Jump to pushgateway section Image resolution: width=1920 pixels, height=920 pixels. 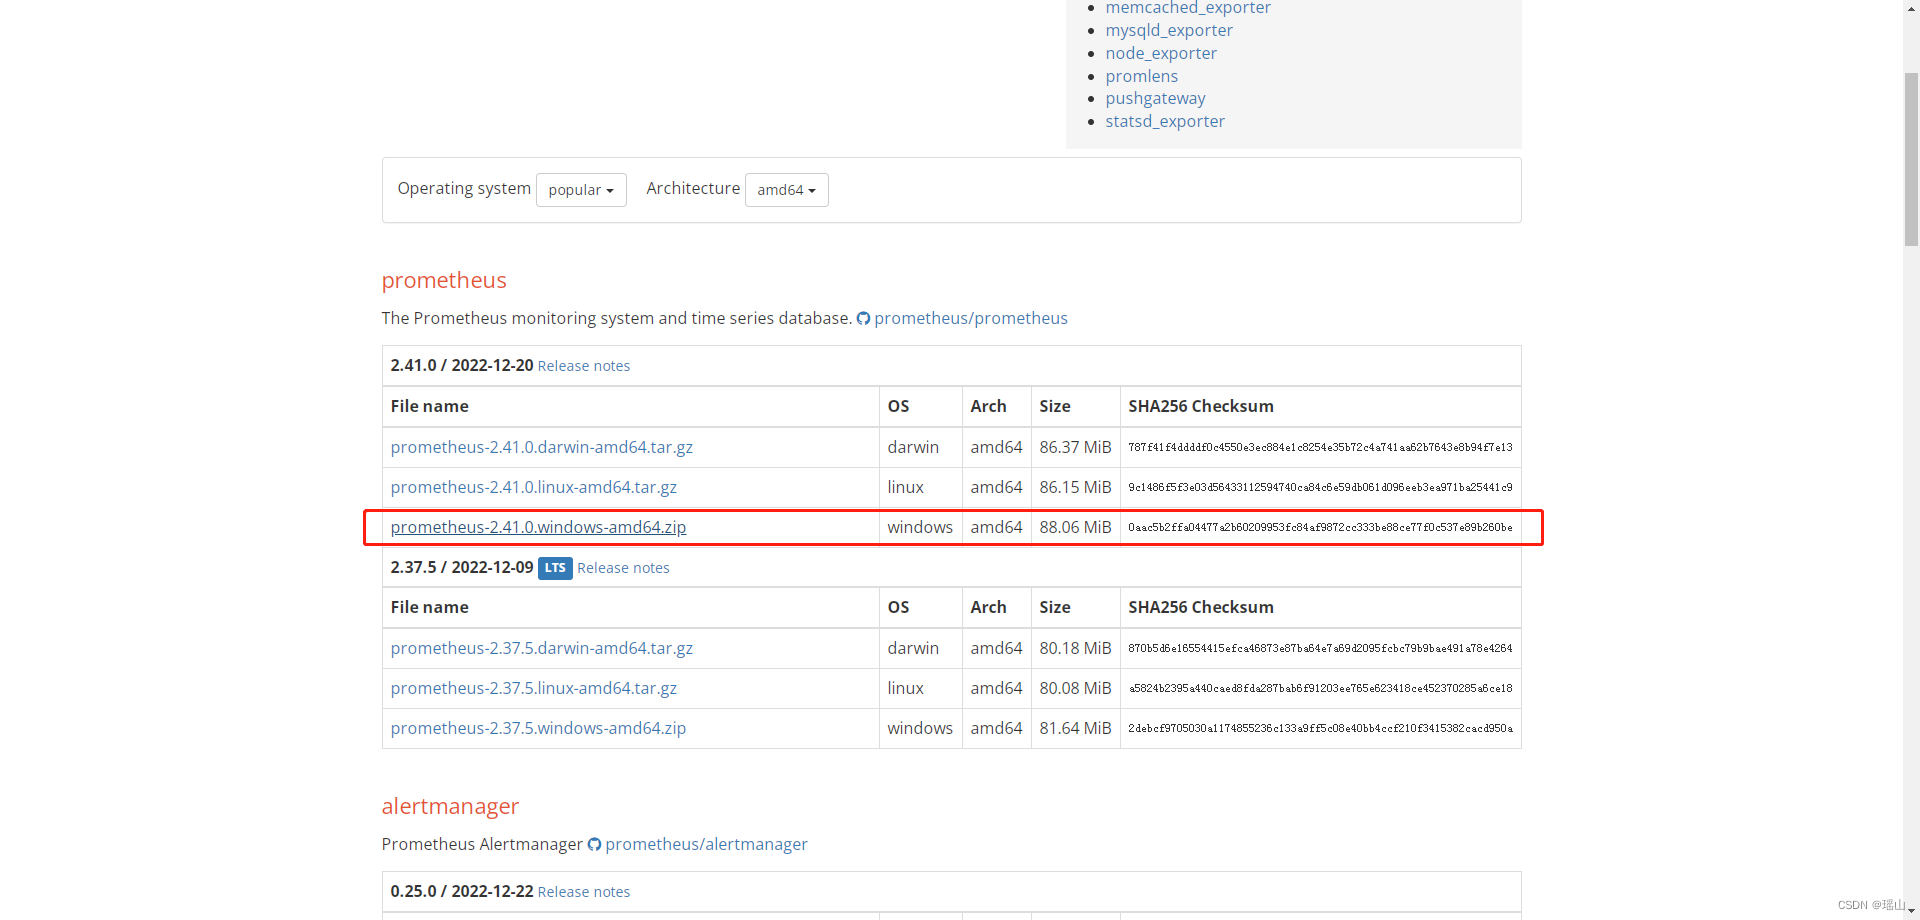[1155, 98]
